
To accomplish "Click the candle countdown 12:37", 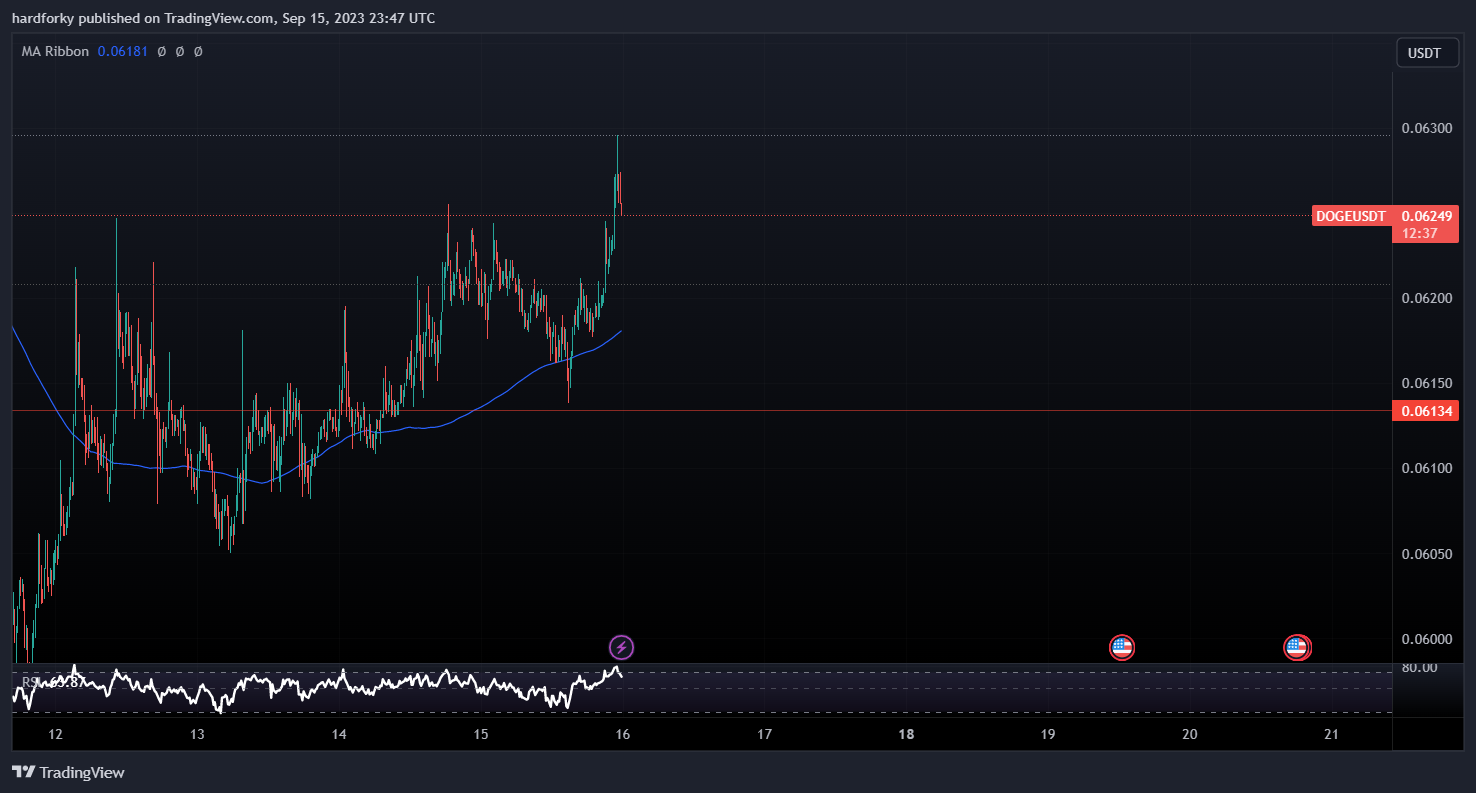I will click(x=1419, y=233).
